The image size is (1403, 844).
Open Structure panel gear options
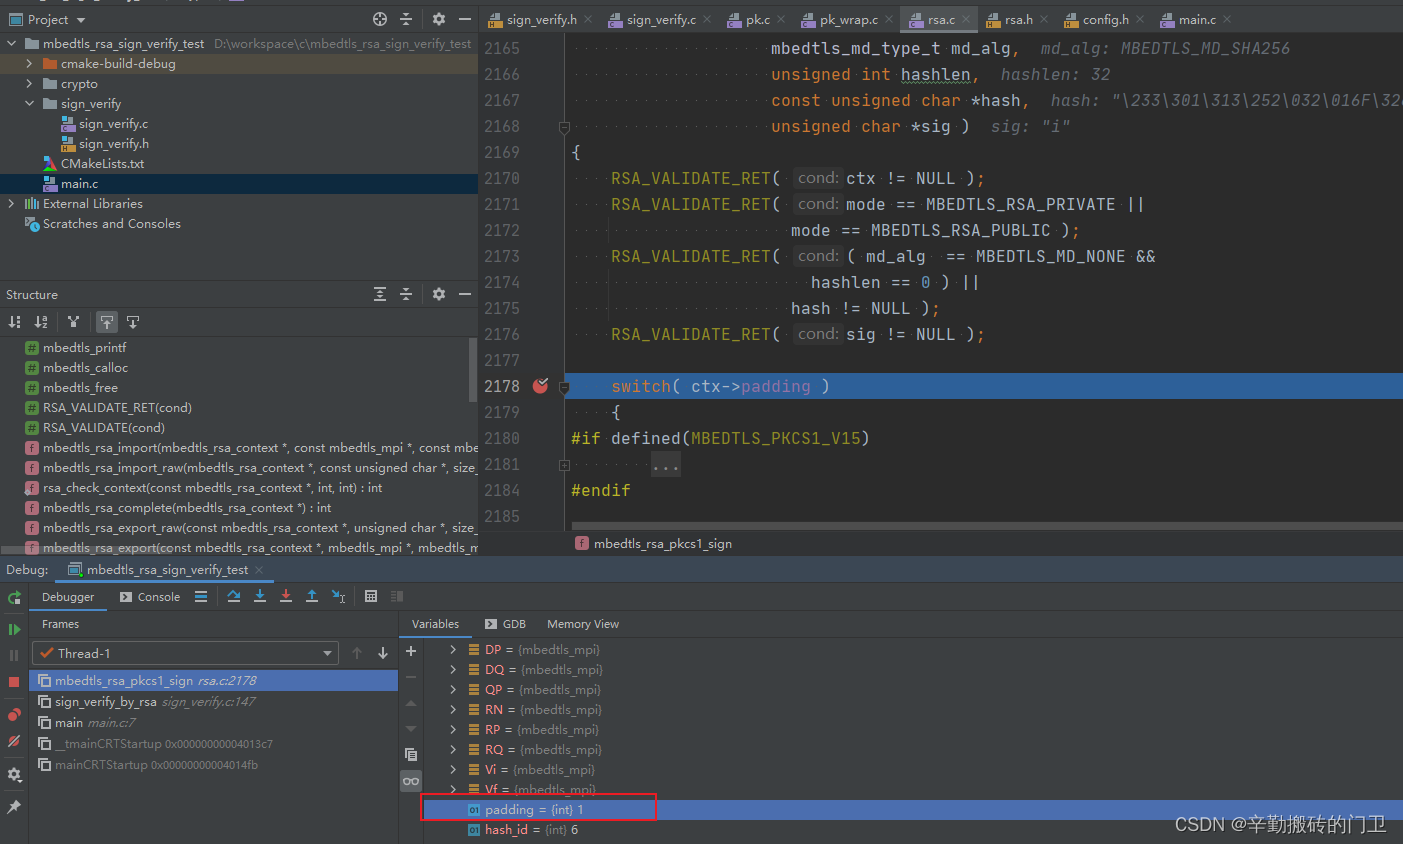click(x=439, y=294)
